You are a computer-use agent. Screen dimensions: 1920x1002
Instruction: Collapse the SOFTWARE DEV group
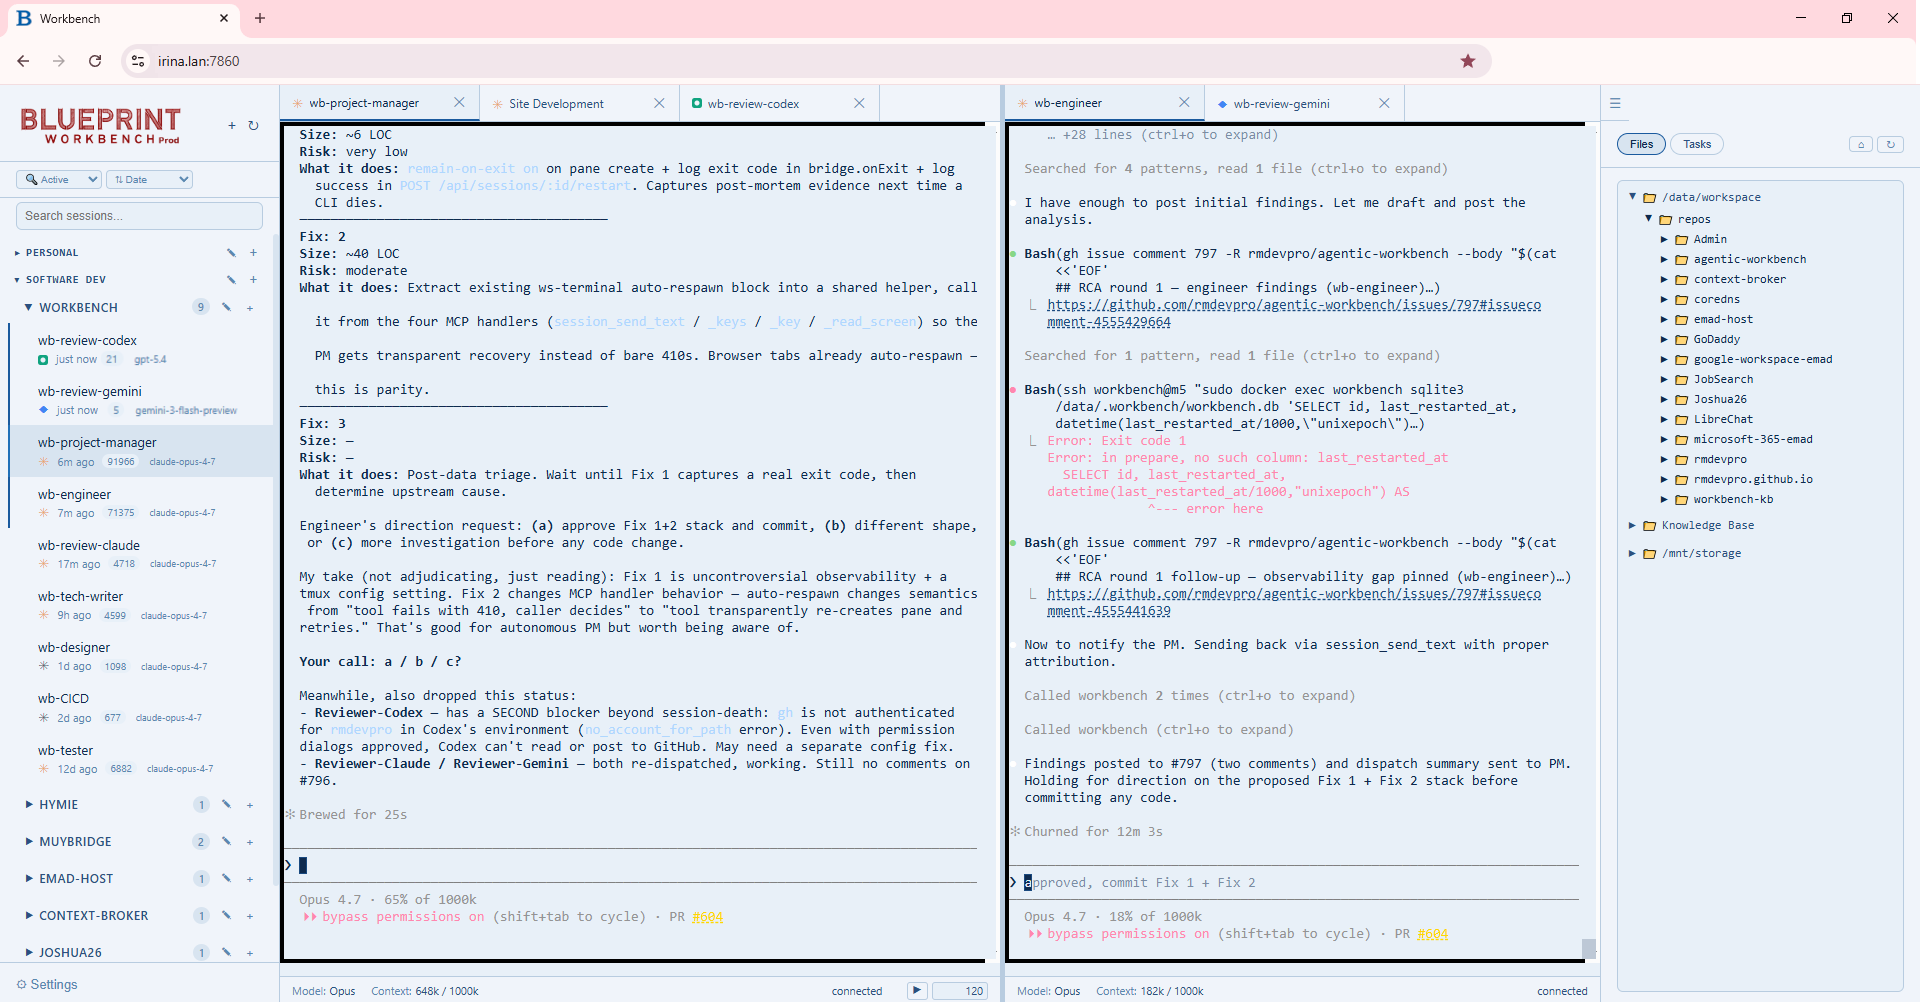17,280
